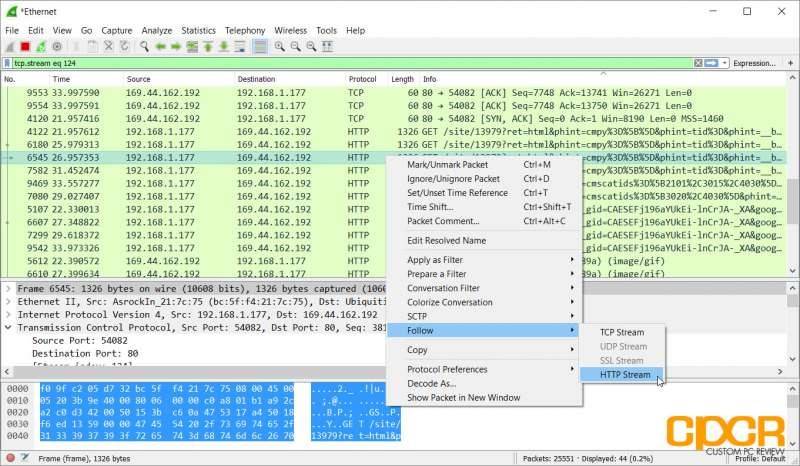
Task: Apply the display filter arrow button
Action: tap(711, 63)
